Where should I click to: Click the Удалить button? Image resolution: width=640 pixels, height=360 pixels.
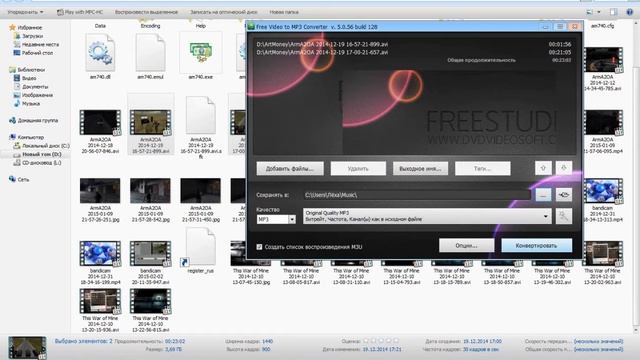pos(358,169)
